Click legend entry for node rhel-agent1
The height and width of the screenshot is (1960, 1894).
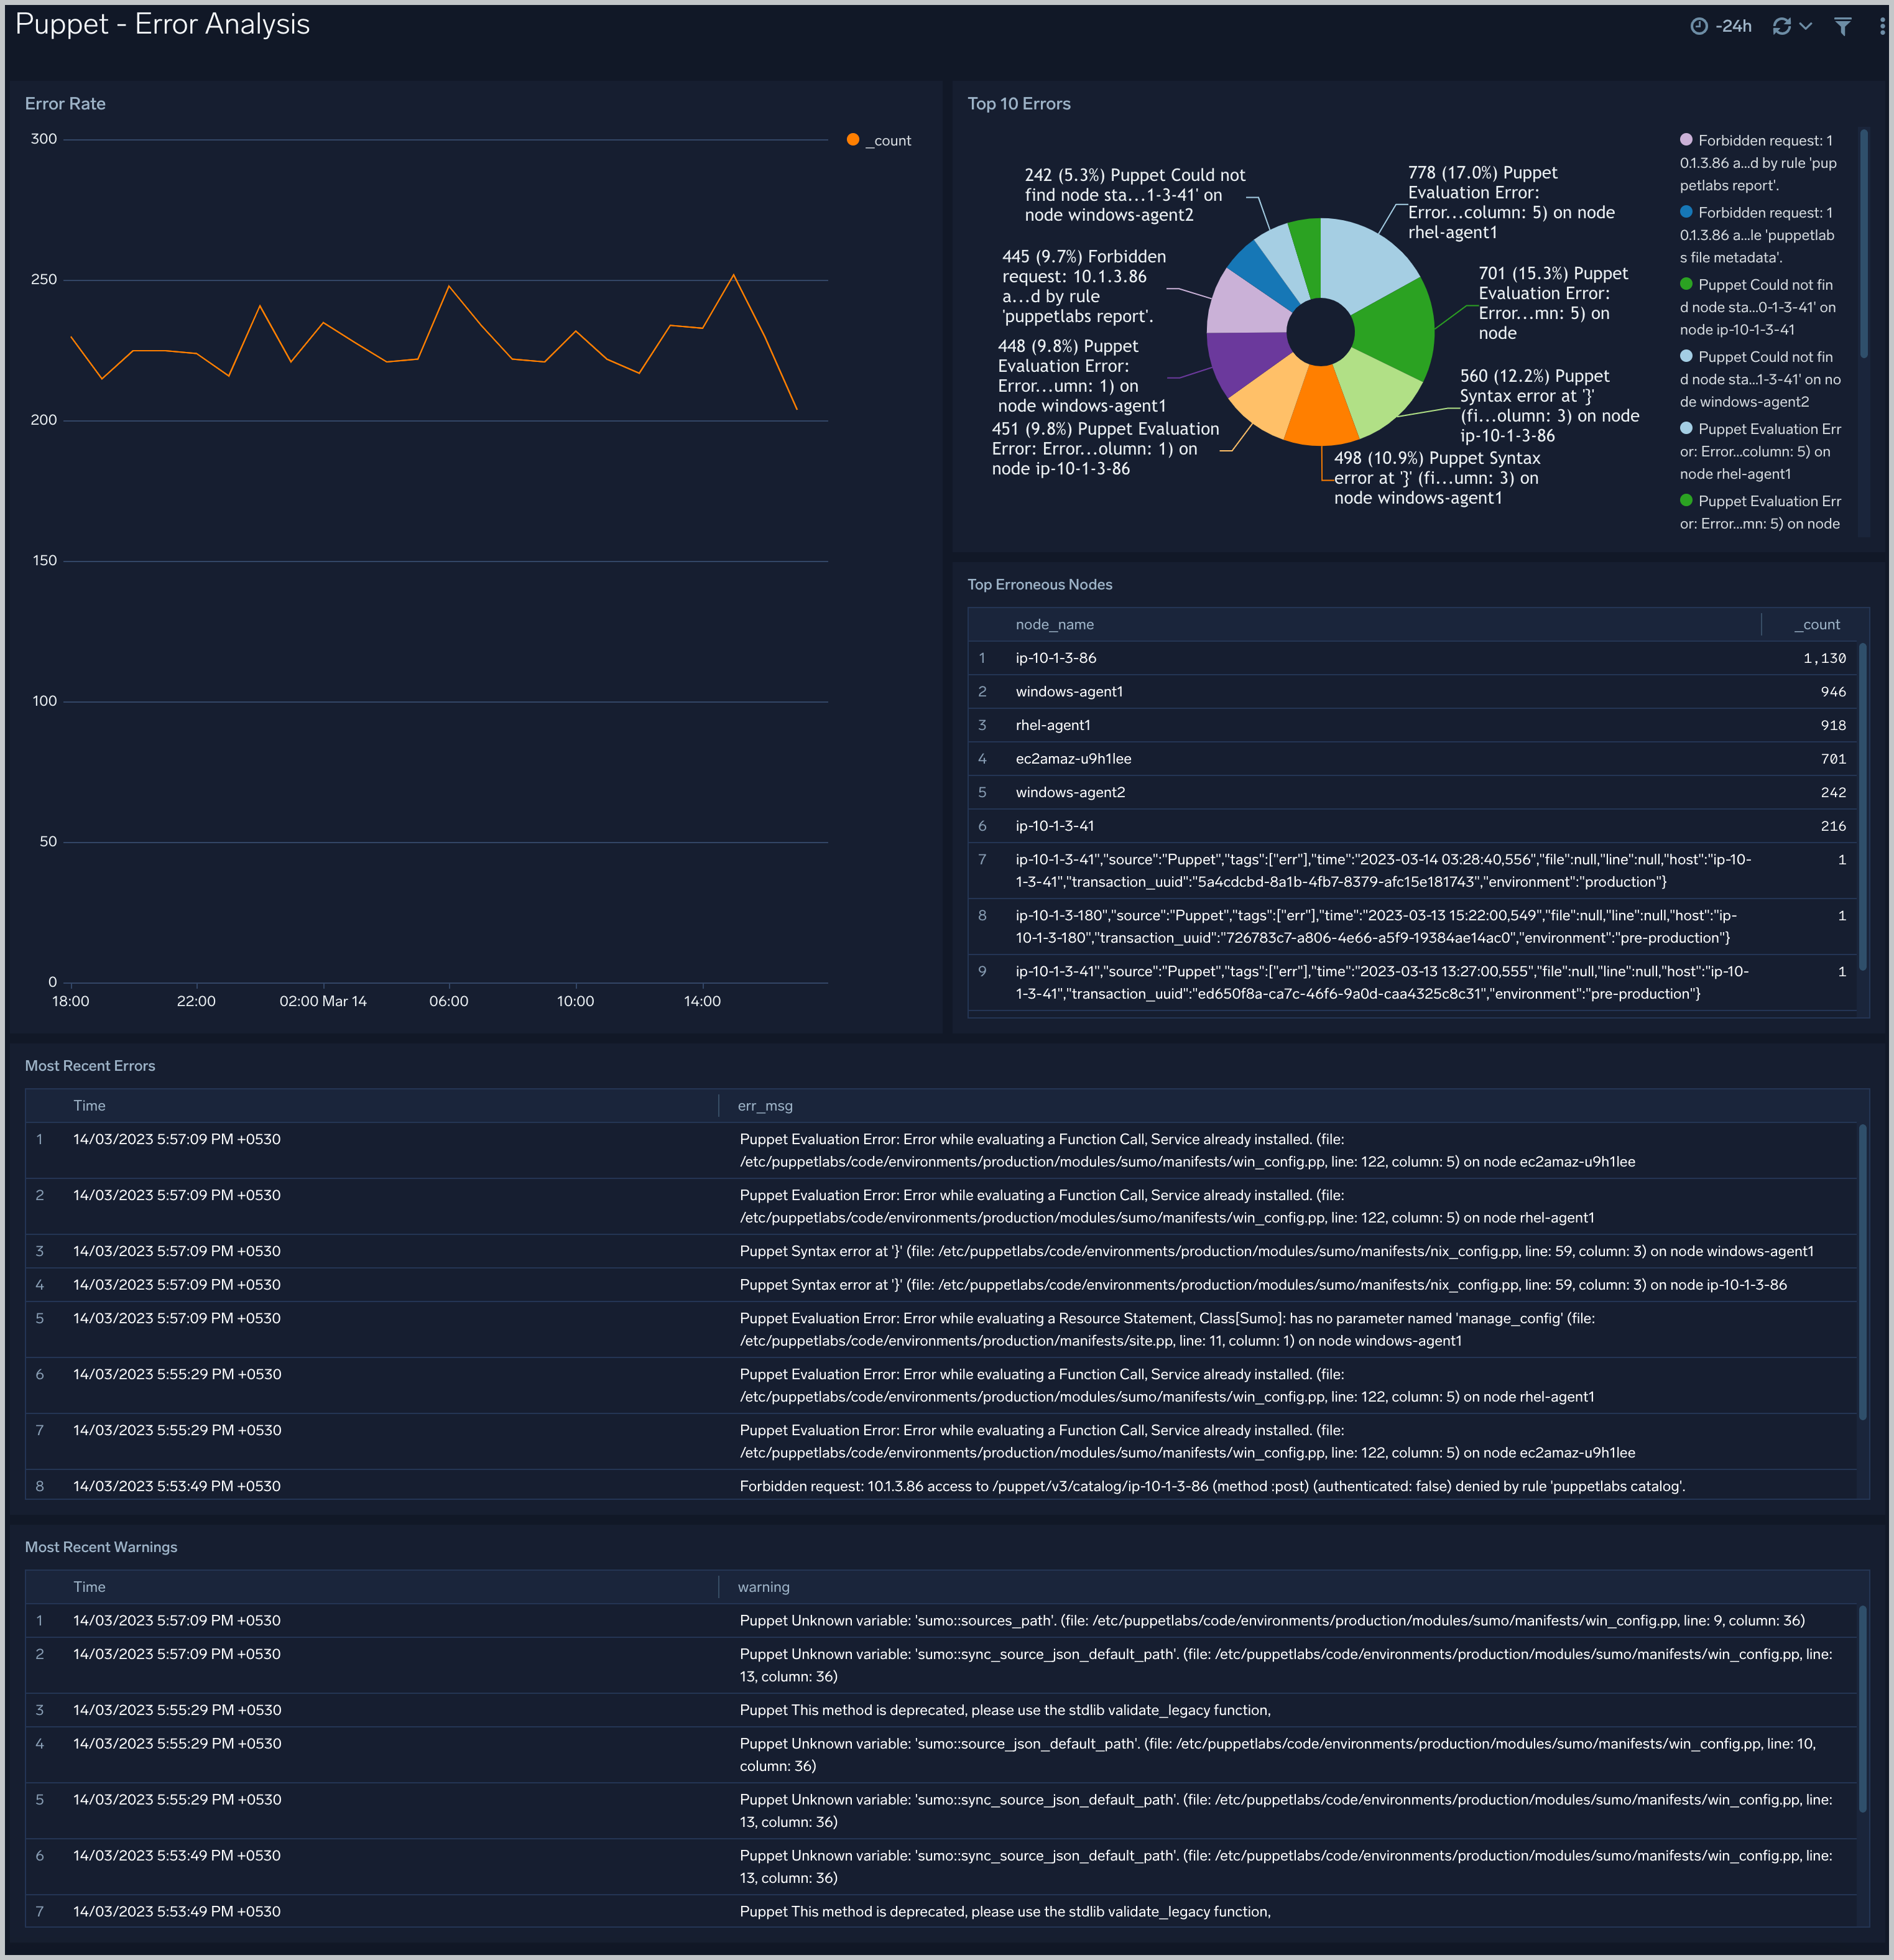tap(1760, 451)
